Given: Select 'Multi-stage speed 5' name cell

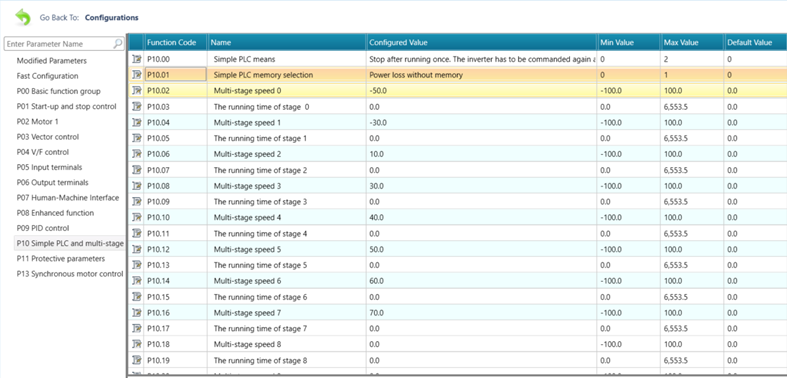Looking at the screenshot, I should coord(287,249).
